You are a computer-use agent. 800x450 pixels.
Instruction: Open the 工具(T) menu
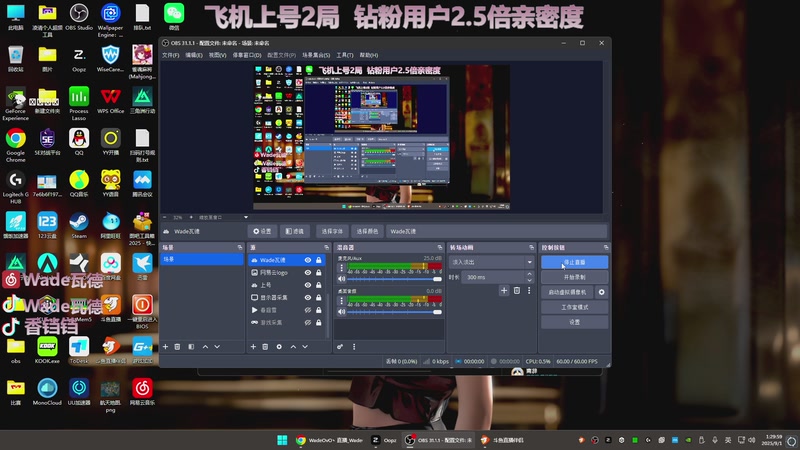345,55
